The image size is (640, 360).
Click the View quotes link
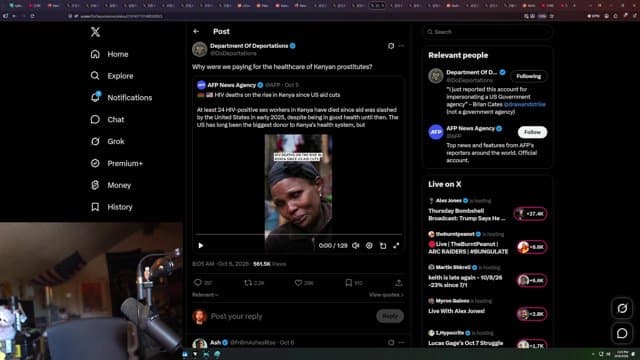[x=386, y=295]
